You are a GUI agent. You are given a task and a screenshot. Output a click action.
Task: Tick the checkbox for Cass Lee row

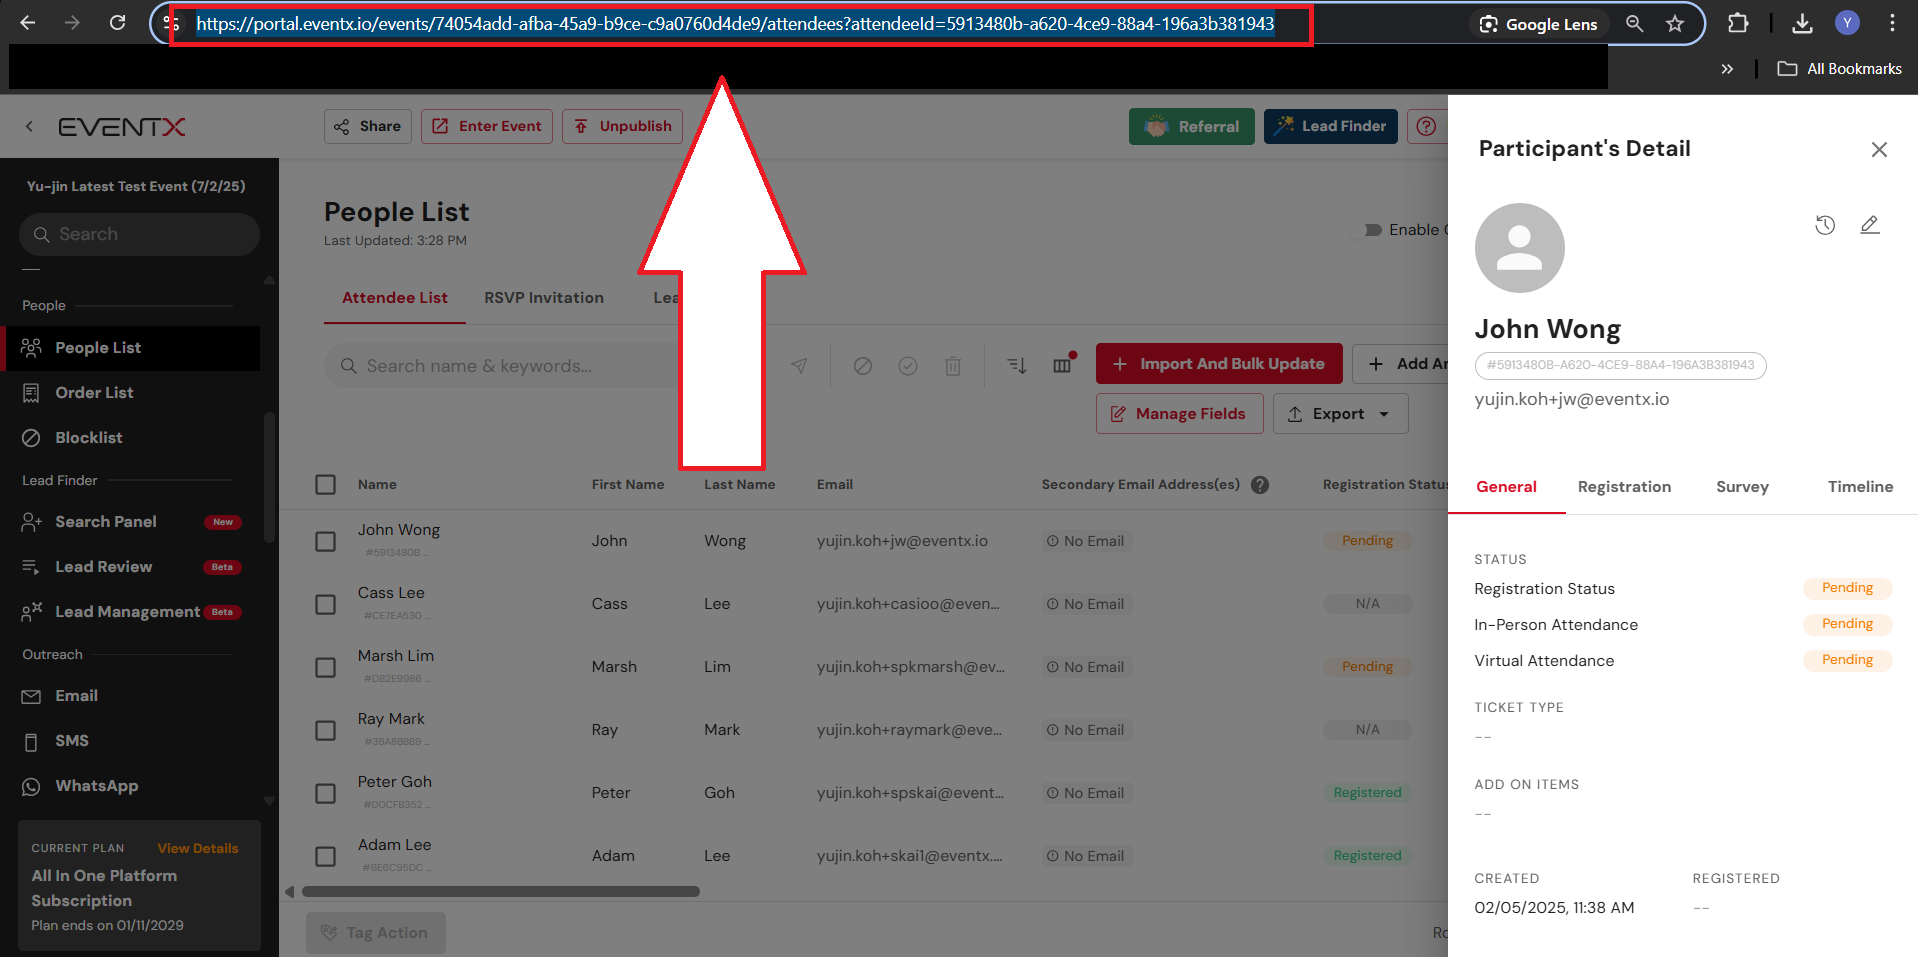click(325, 604)
